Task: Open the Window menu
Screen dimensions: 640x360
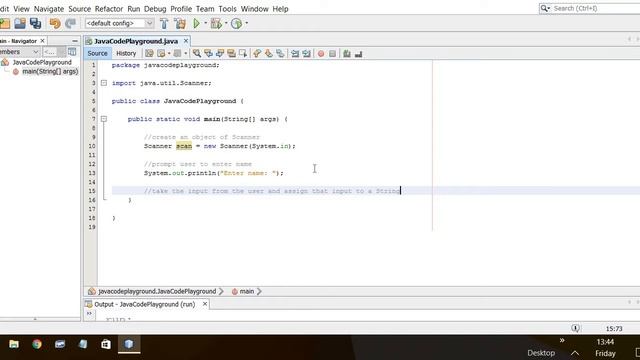Action: point(254,9)
